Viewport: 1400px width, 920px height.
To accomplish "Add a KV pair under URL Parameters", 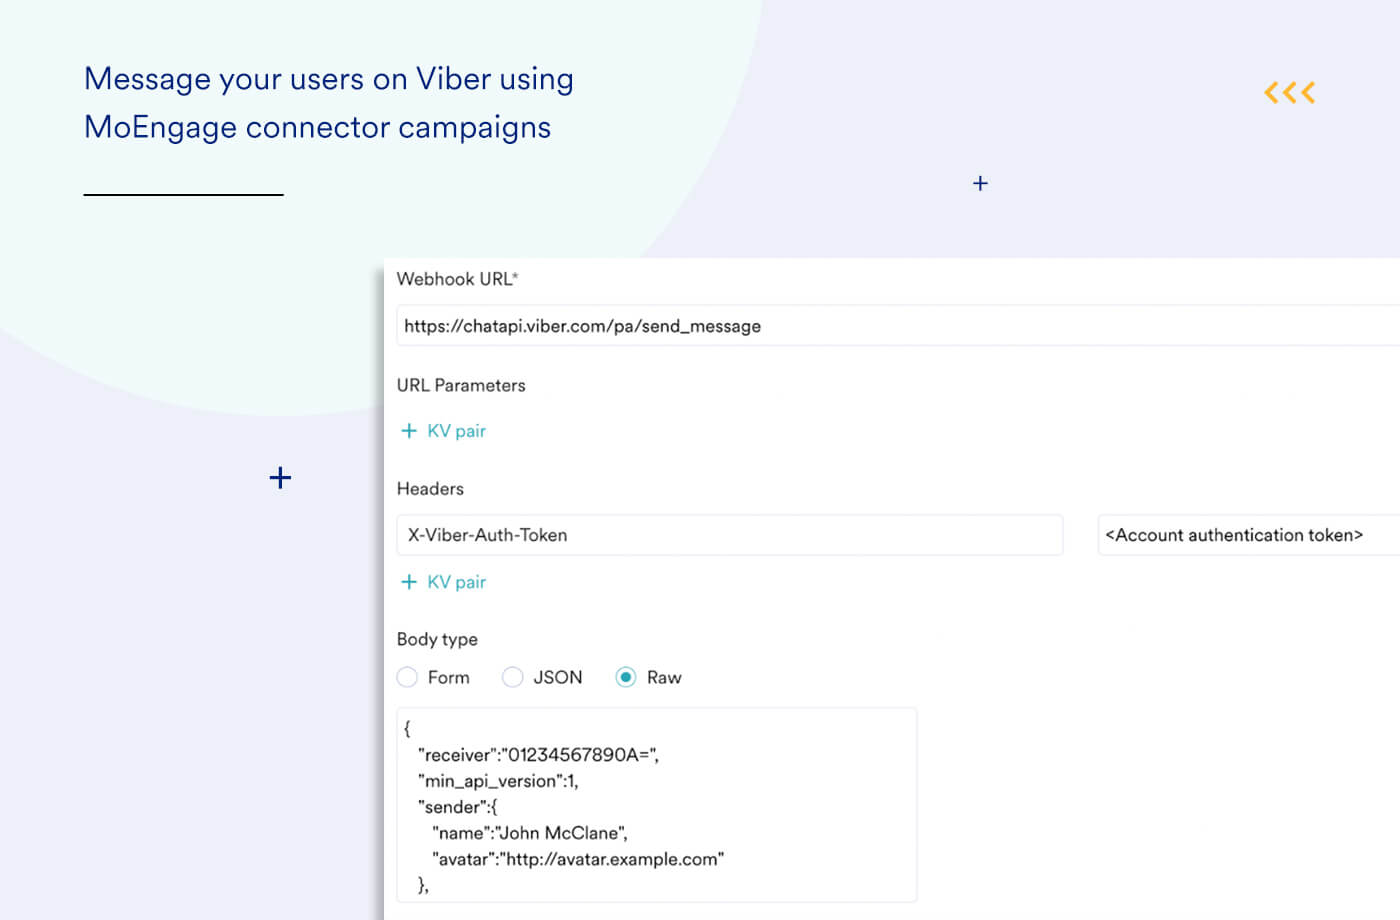I will (x=443, y=431).
